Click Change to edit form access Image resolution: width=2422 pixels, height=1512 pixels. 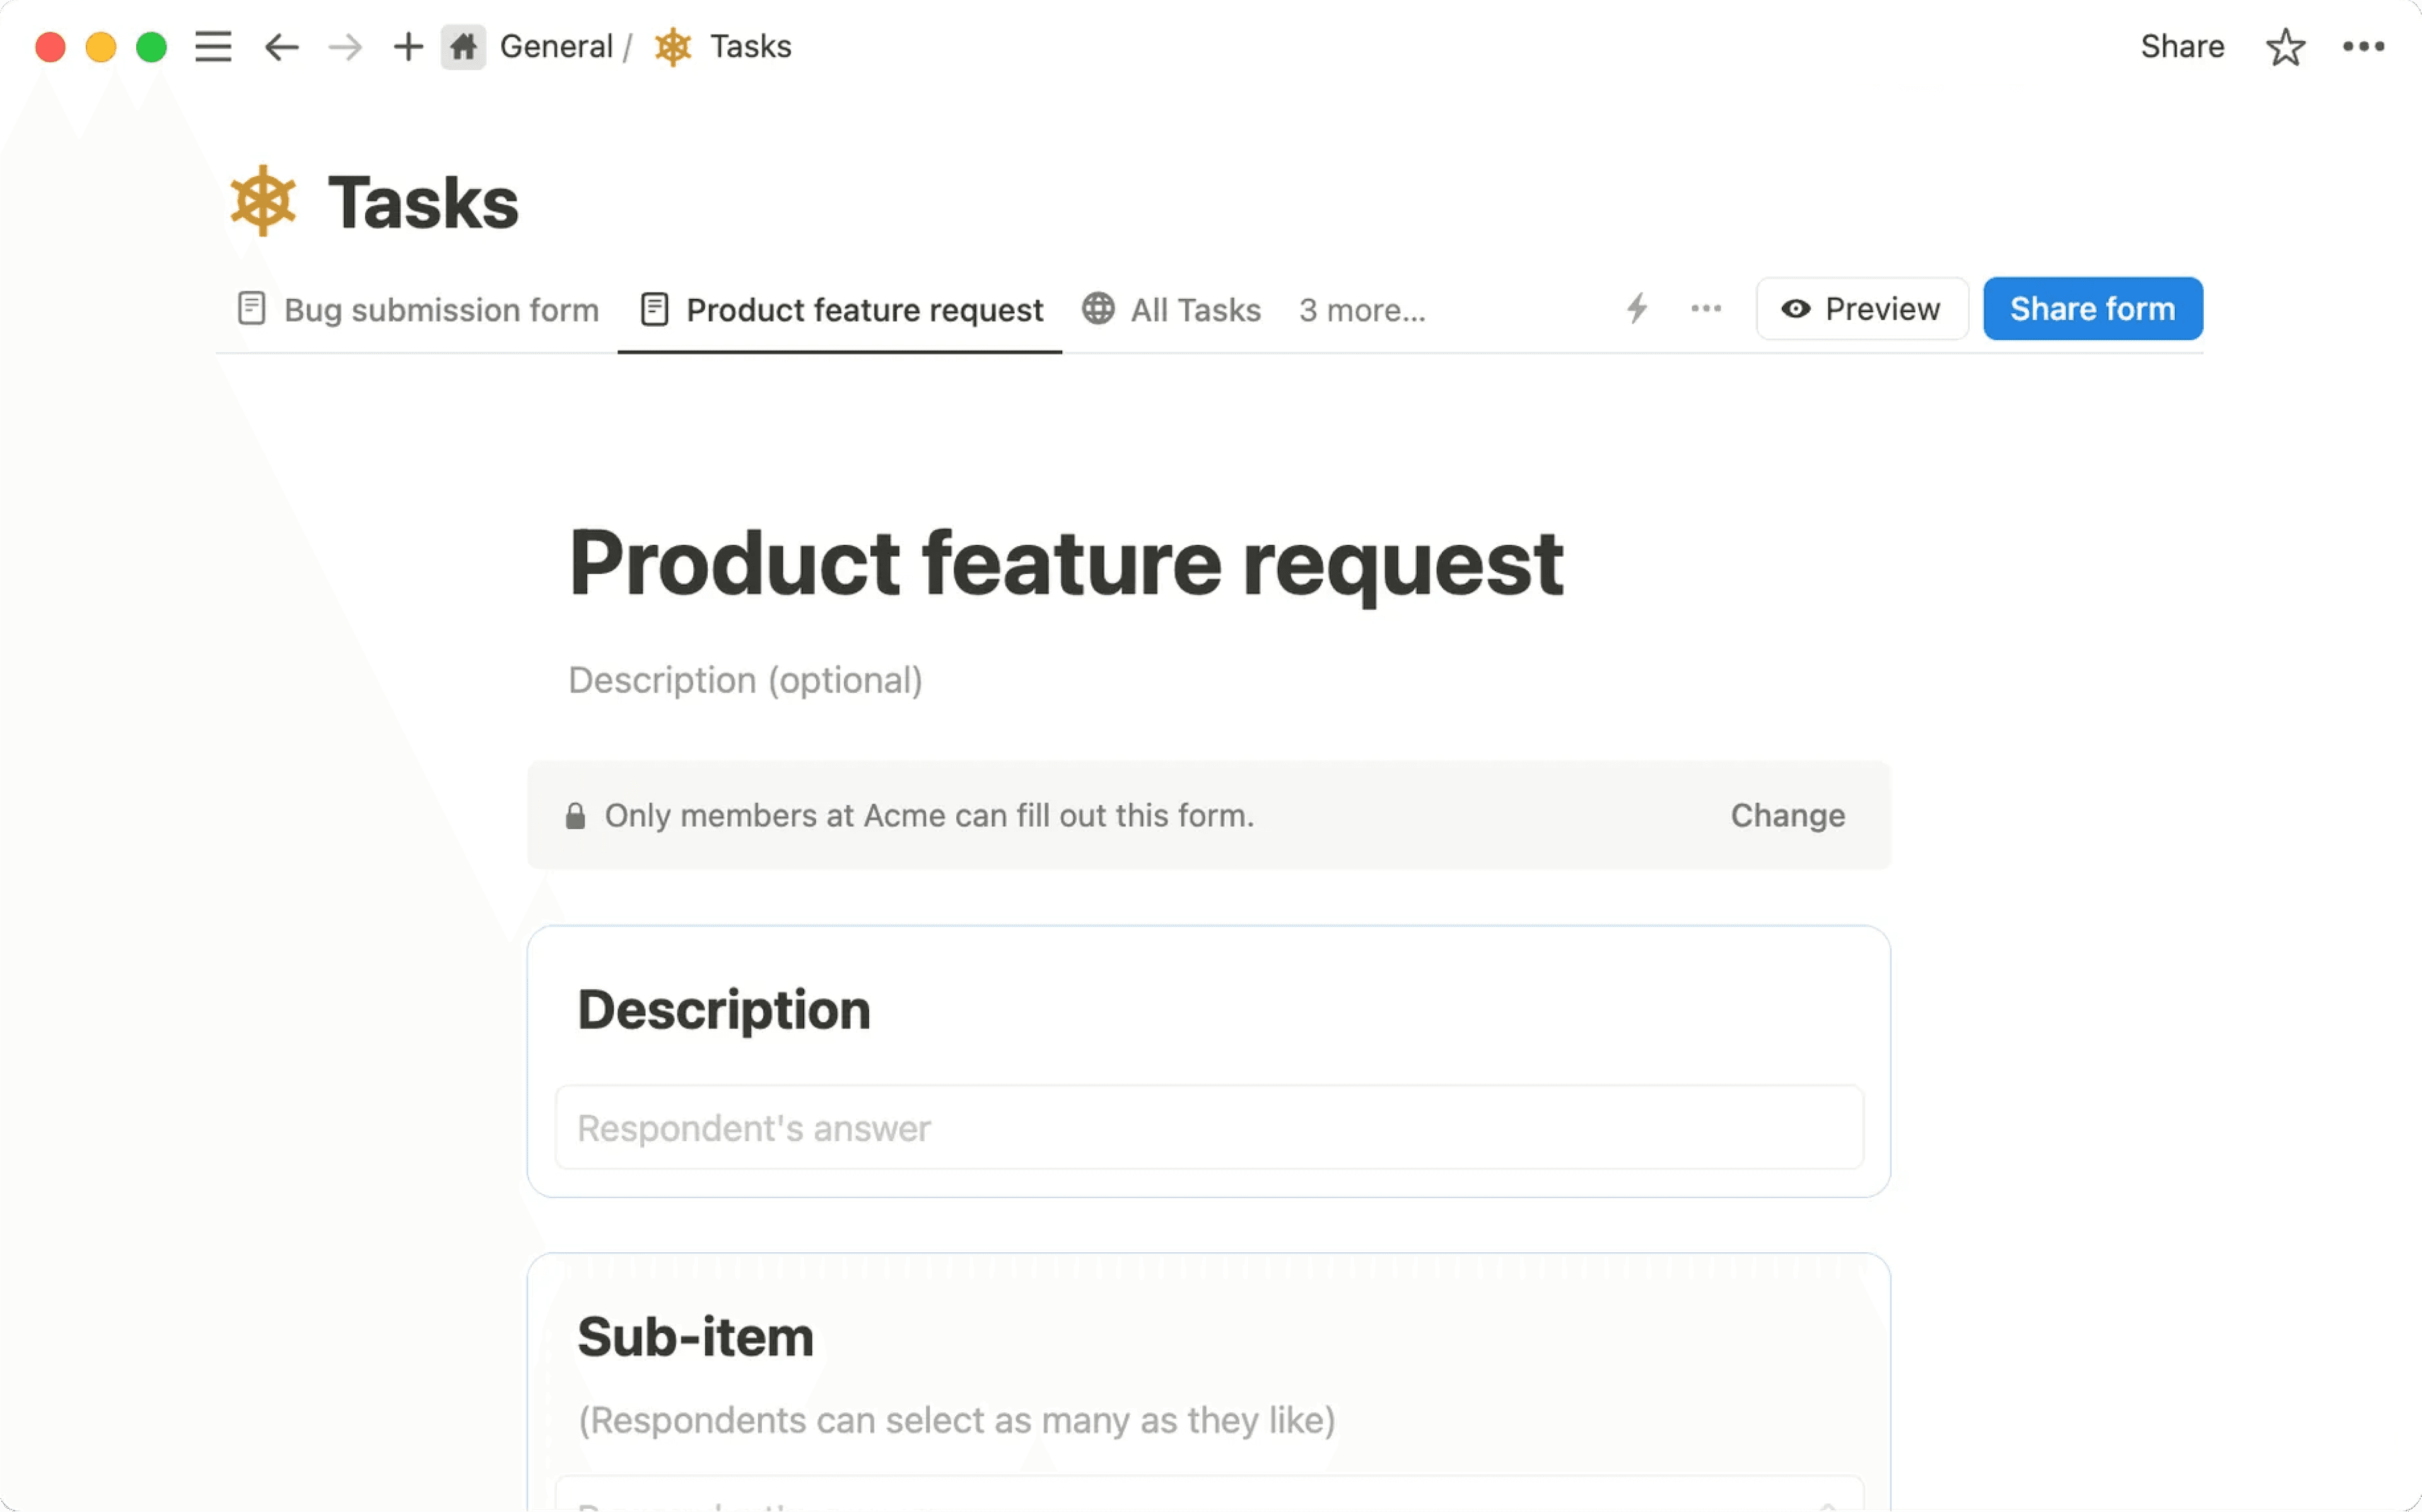tap(1787, 816)
